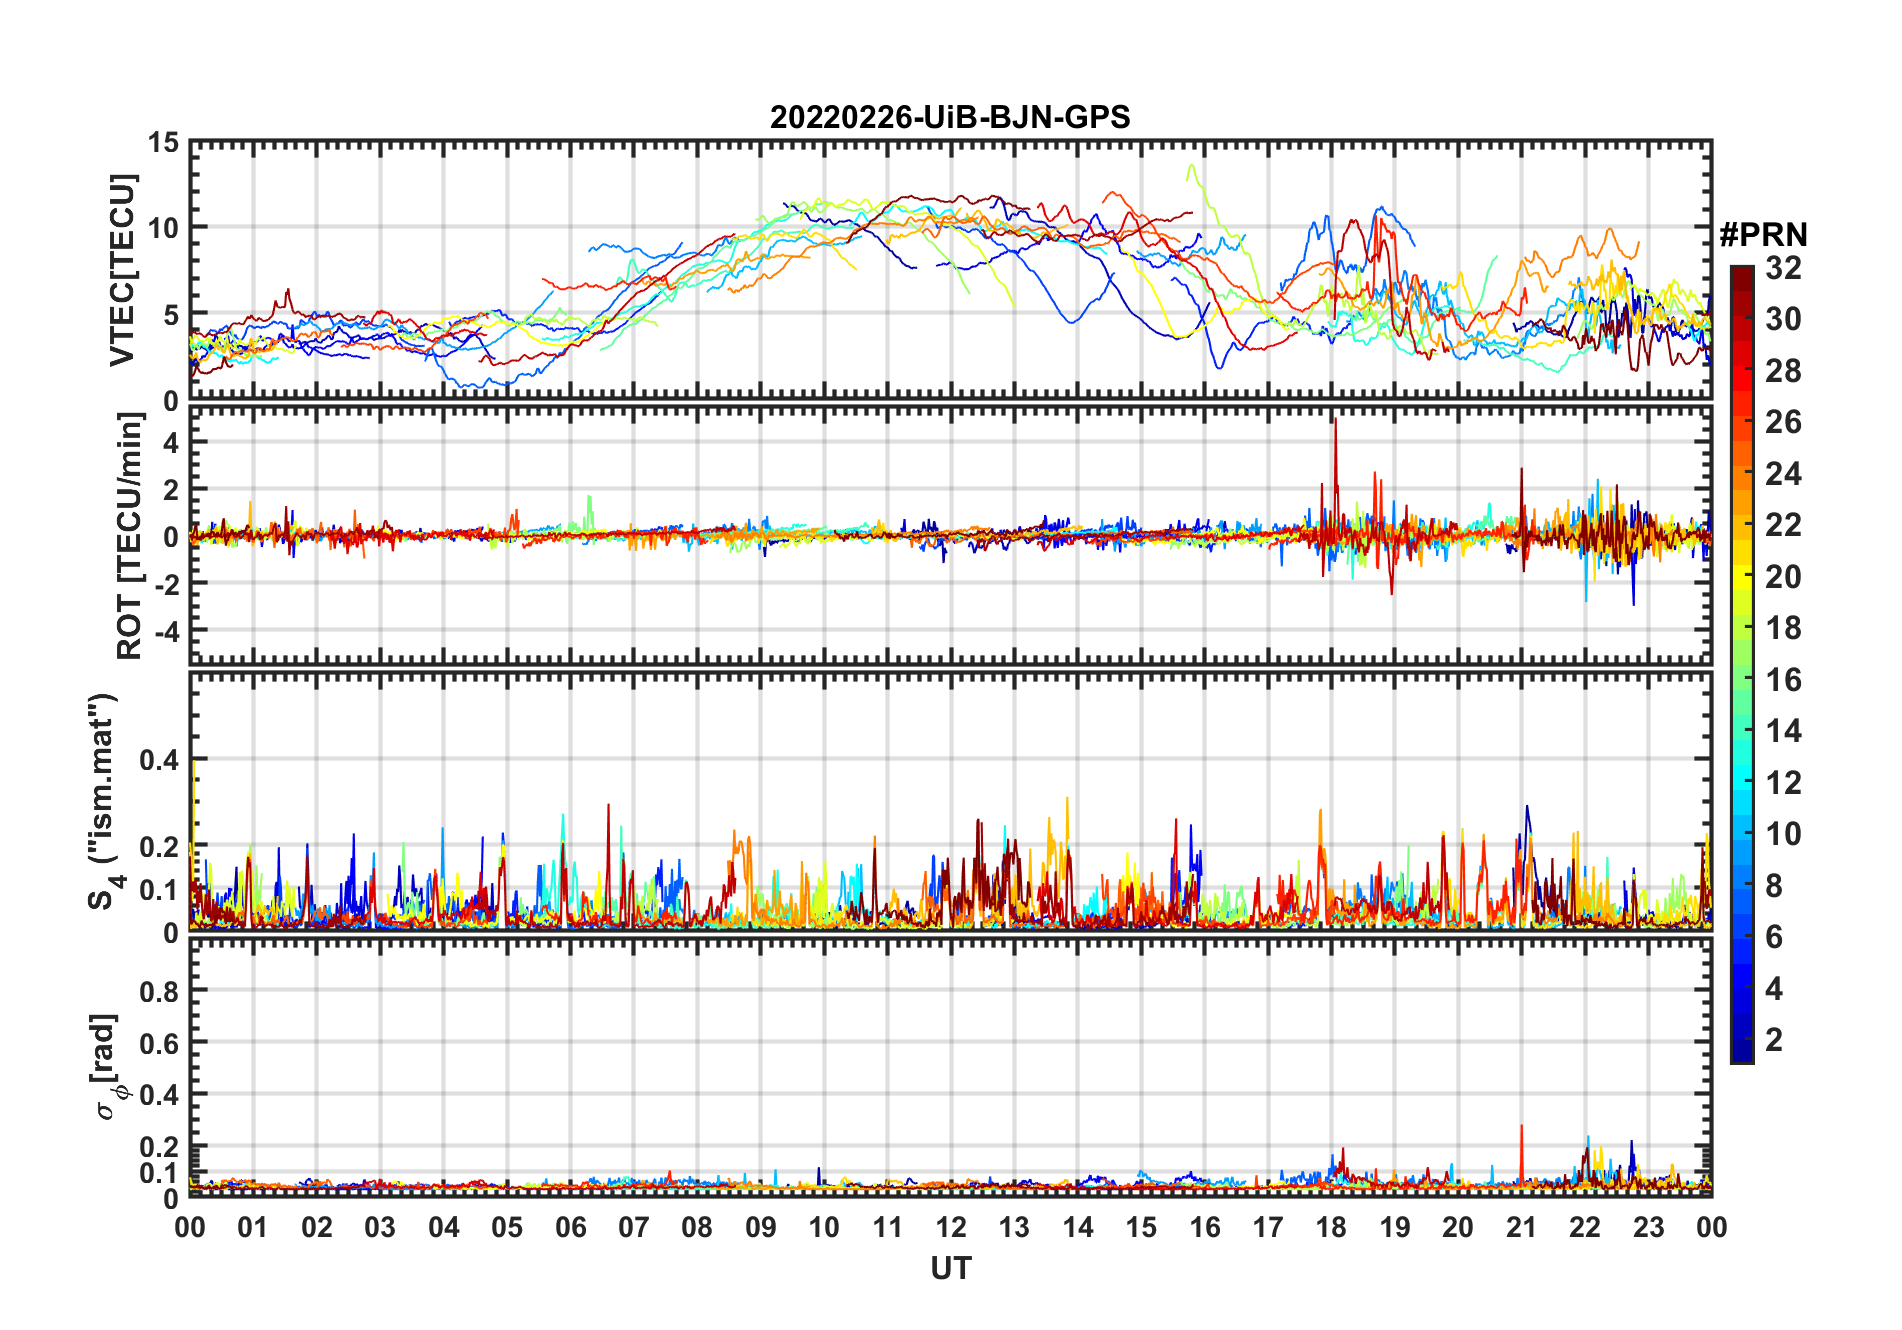
Task: Click the UT x-axis label
Action: coord(950,1268)
